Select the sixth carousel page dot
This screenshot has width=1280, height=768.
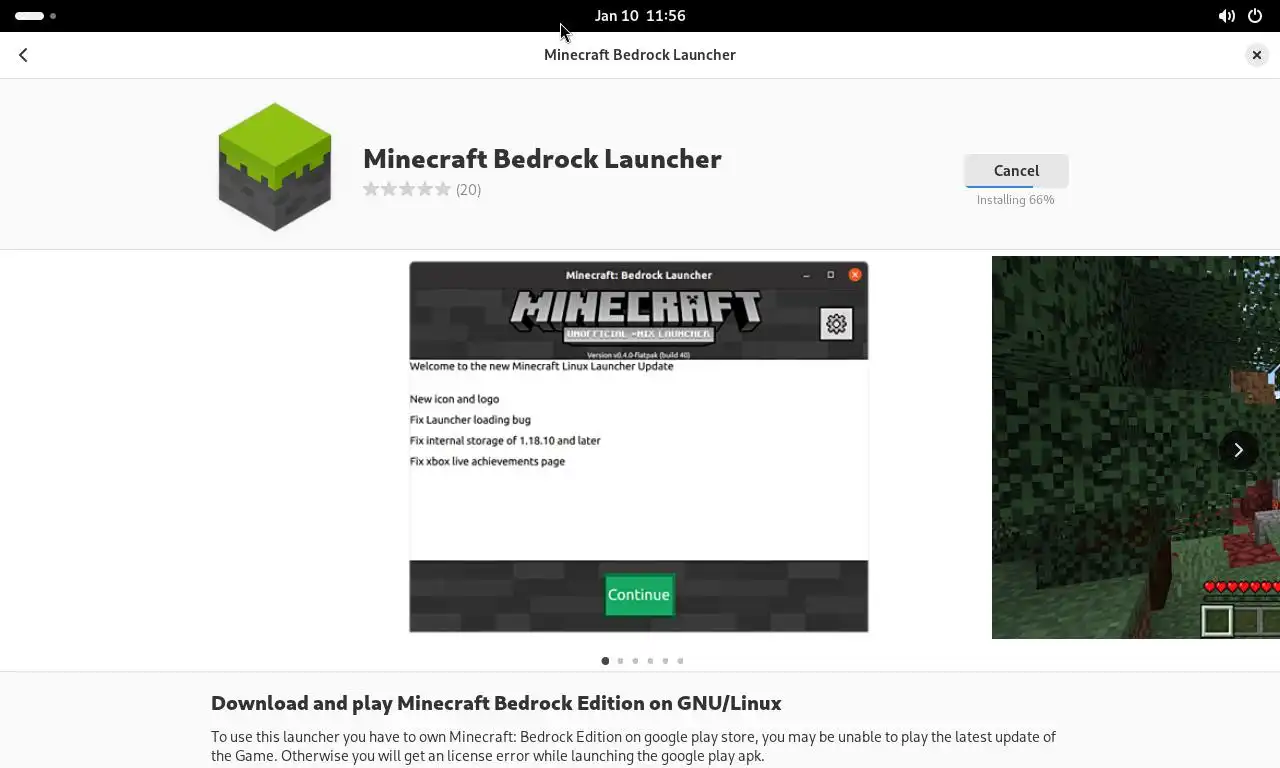pos(680,661)
